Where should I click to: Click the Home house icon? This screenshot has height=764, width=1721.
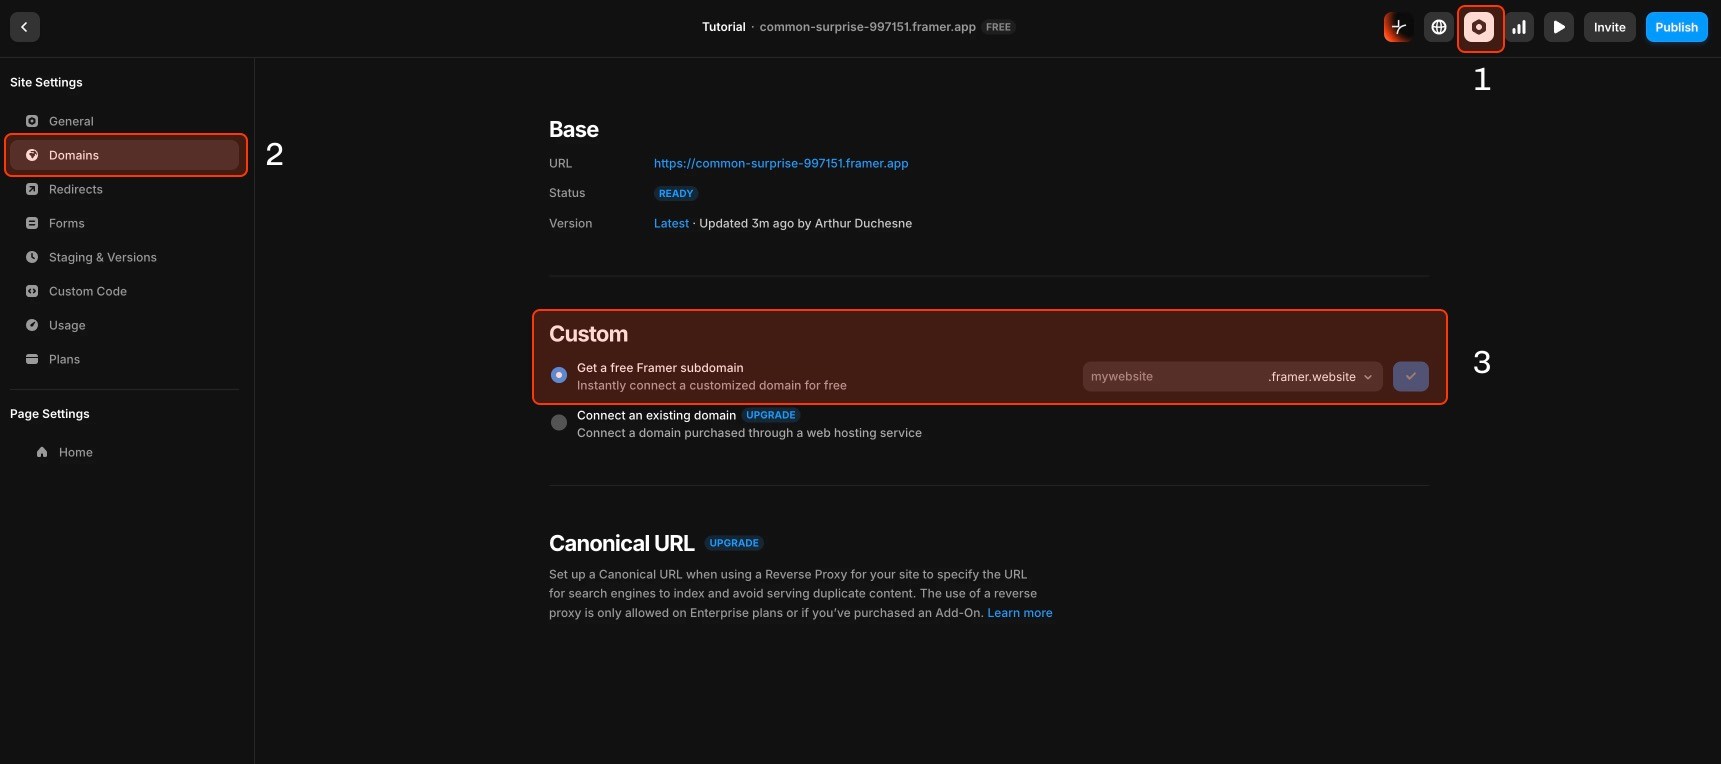(42, 452)
